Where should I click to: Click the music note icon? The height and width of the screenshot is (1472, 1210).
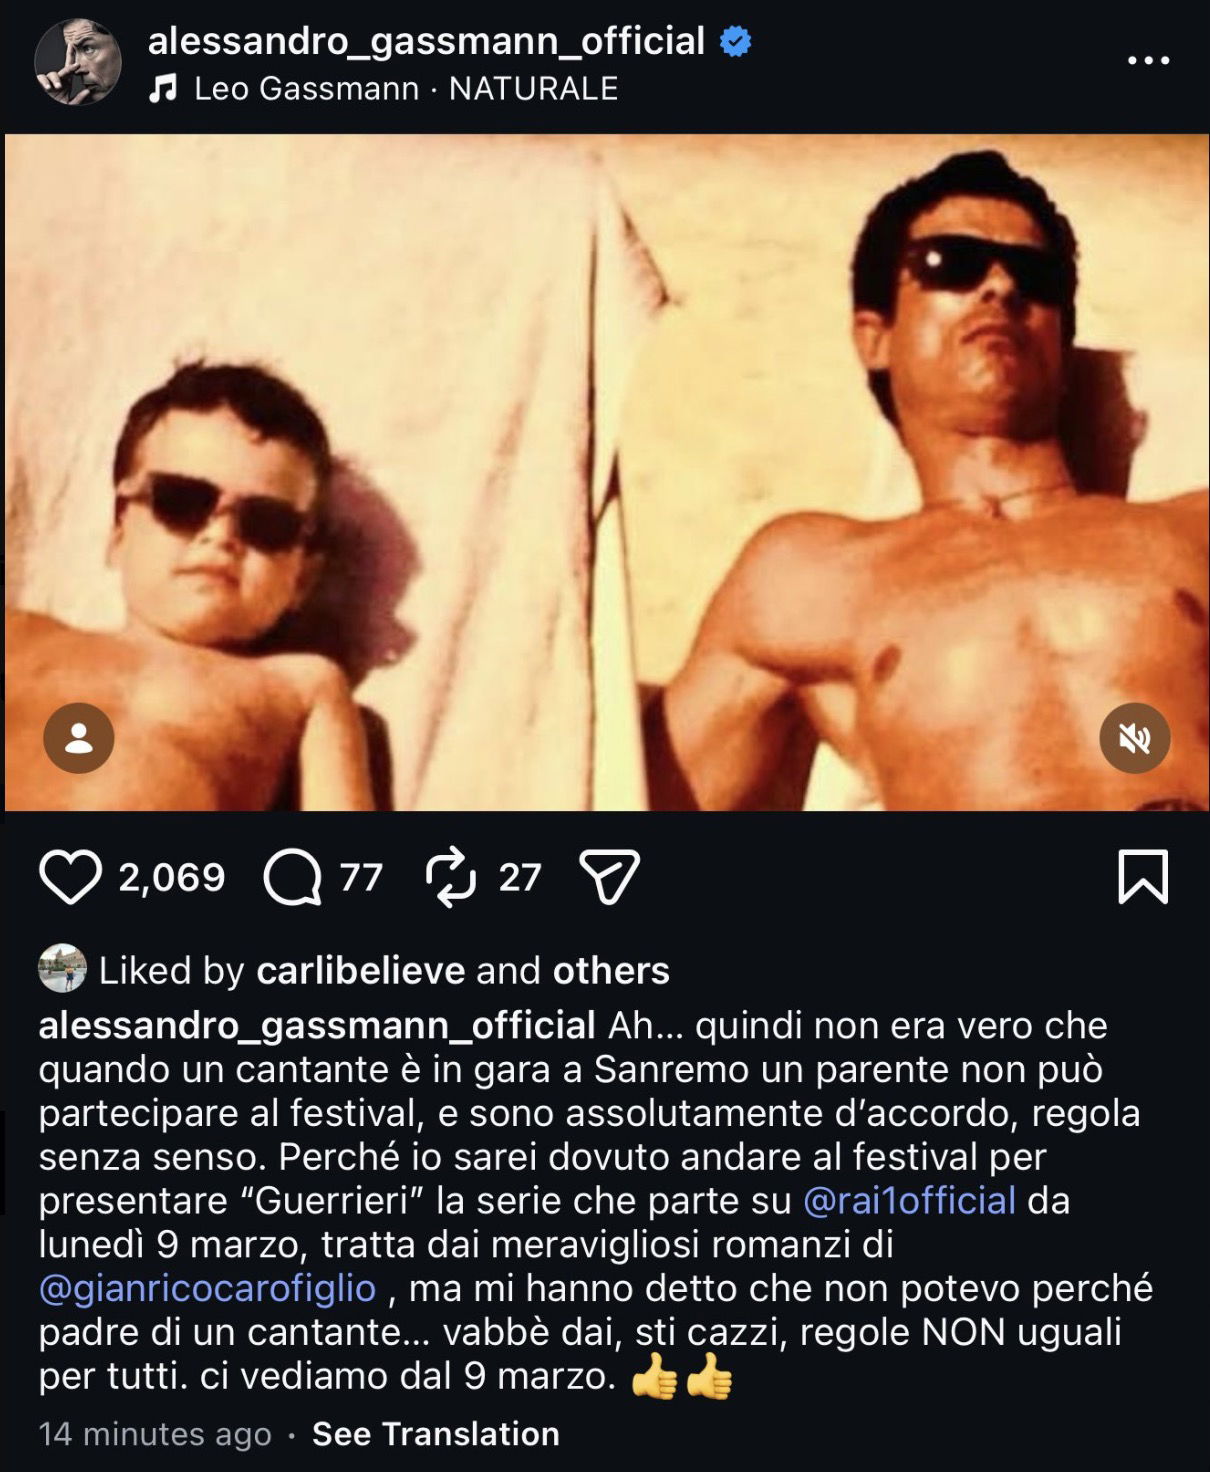[x=162, y=89]
